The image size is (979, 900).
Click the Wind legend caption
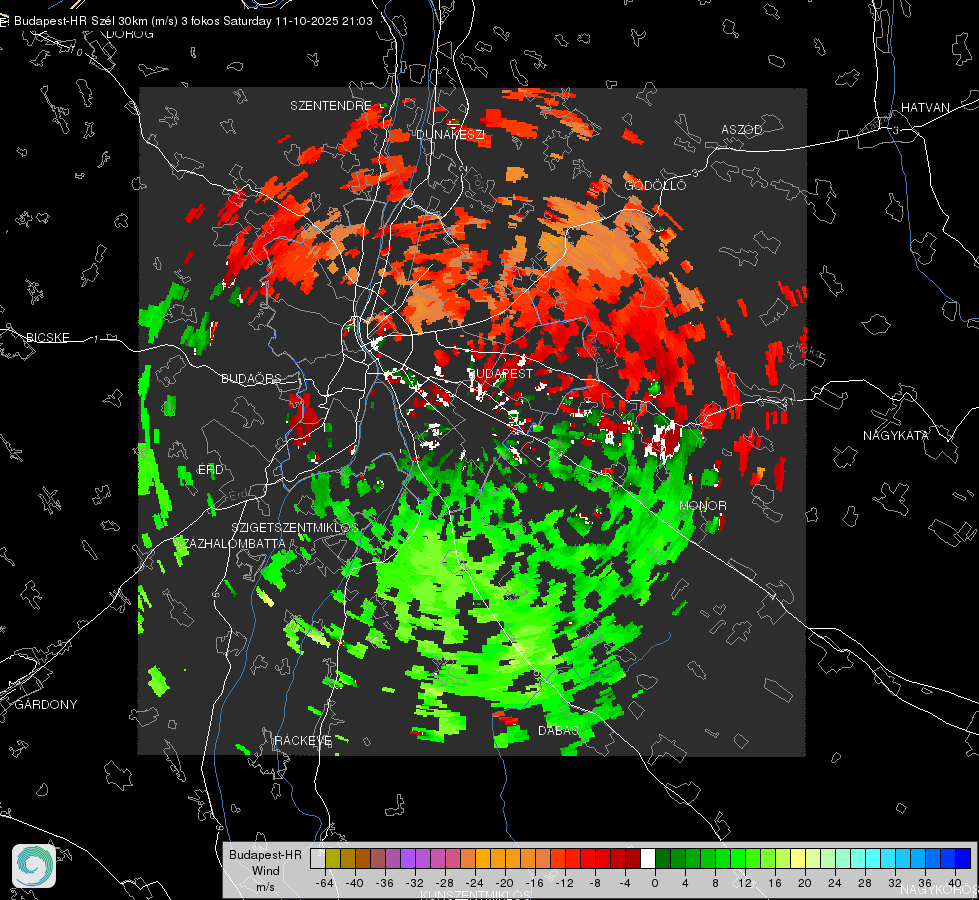tap(265, 870)
